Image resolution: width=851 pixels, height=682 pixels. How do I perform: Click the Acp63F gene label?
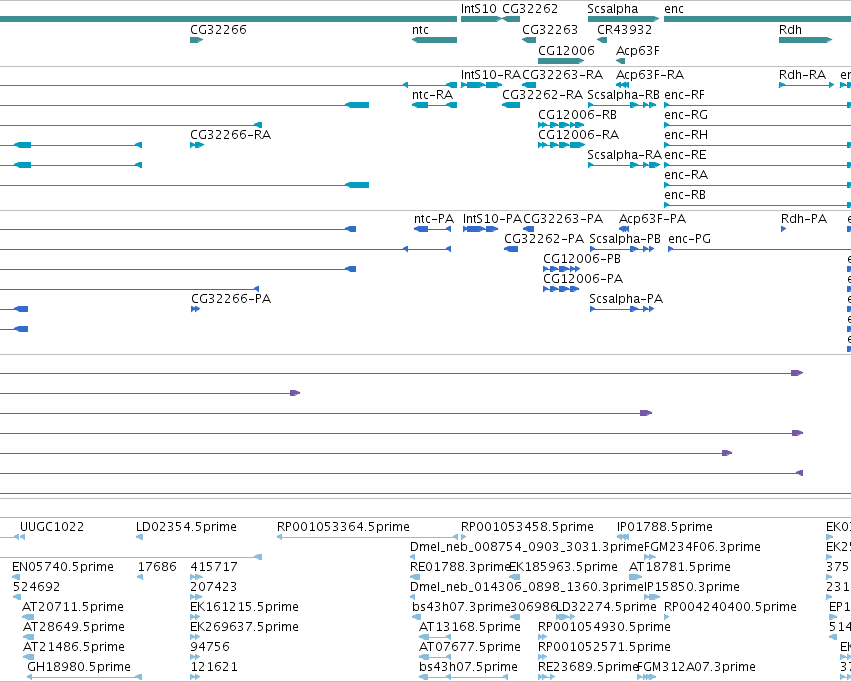[638, 50]
